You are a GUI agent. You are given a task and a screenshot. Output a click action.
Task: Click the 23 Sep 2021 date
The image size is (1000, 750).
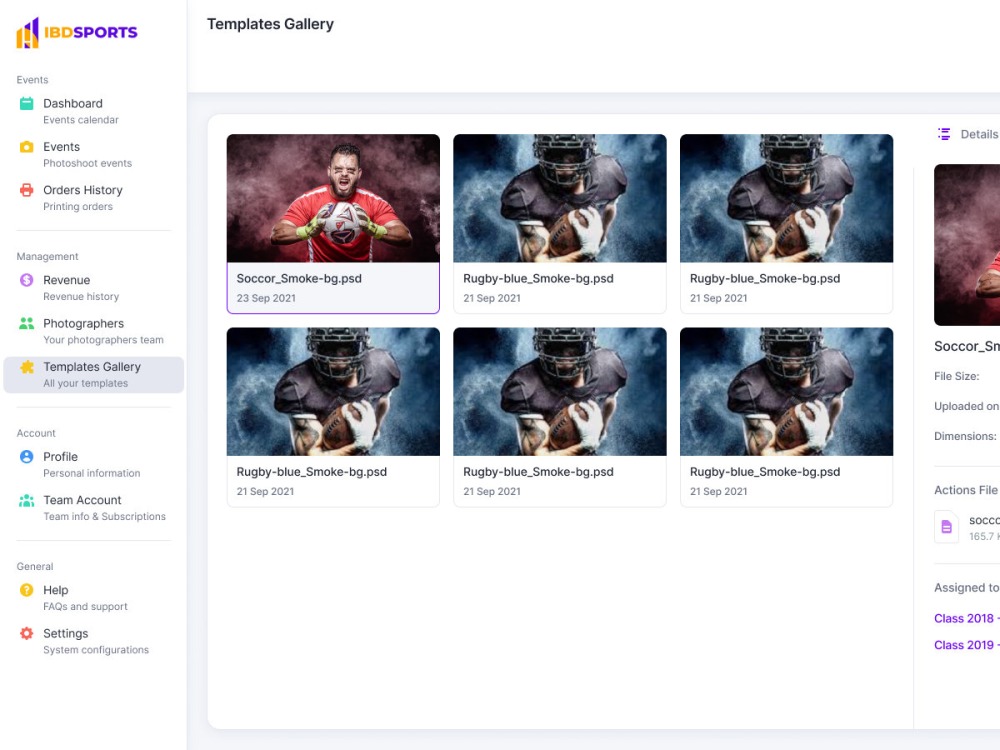pos(266,298)
